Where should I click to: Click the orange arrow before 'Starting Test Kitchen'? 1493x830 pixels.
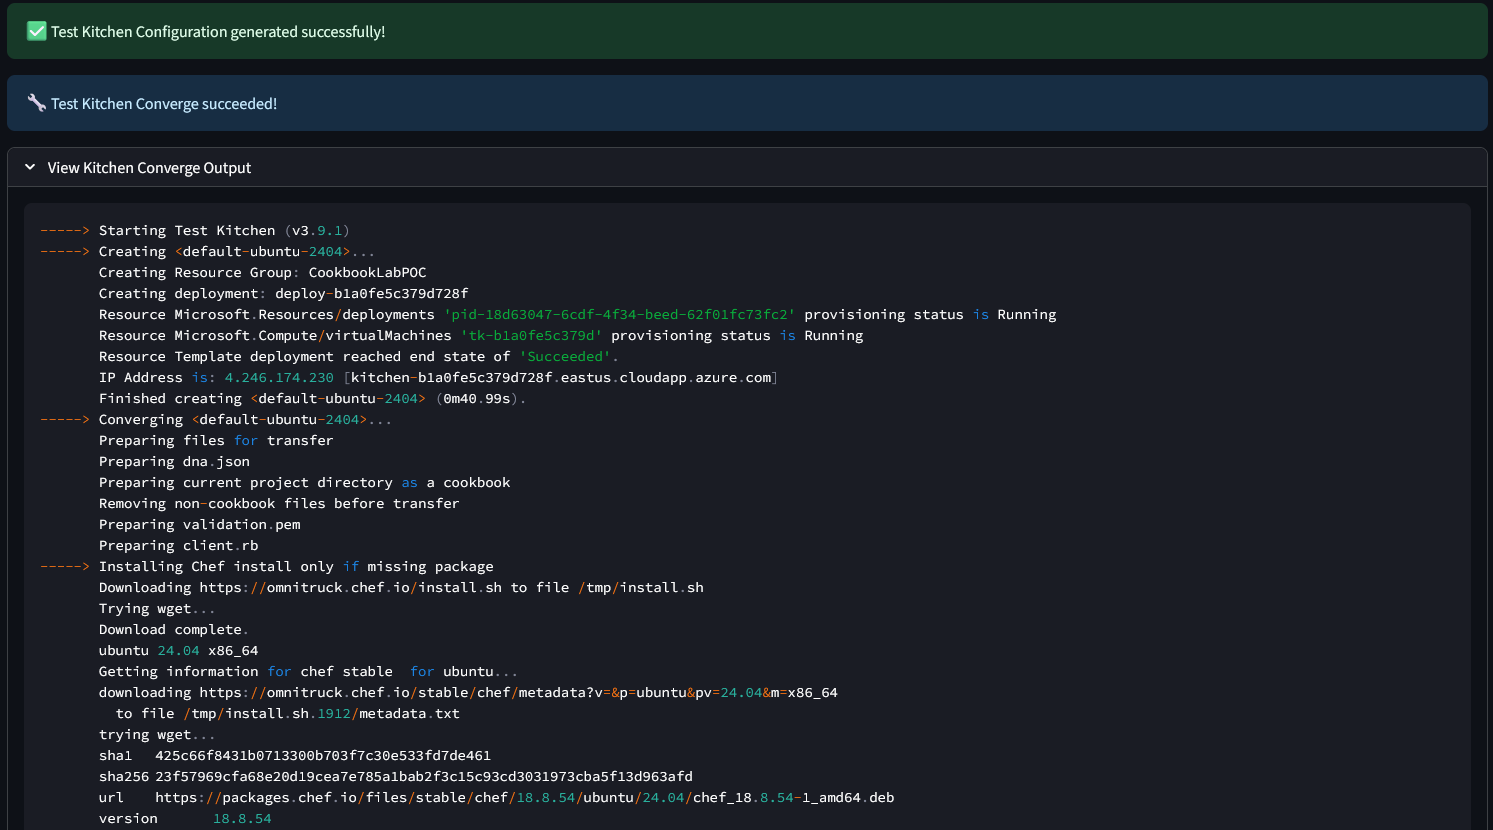coord(65,231)
